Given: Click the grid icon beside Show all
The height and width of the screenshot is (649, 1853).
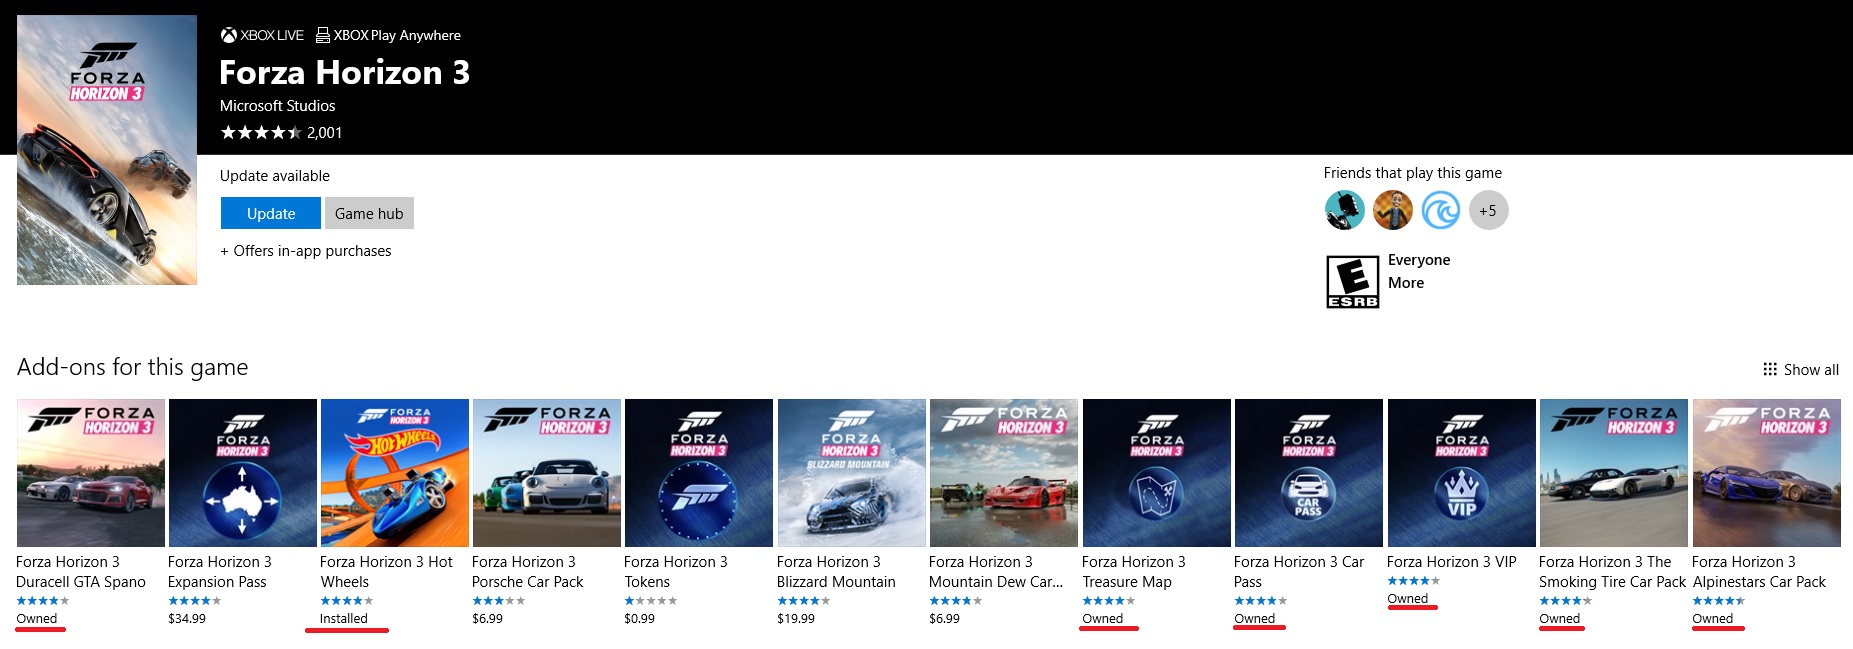Looking at the screenshot, I should 1770,369.
